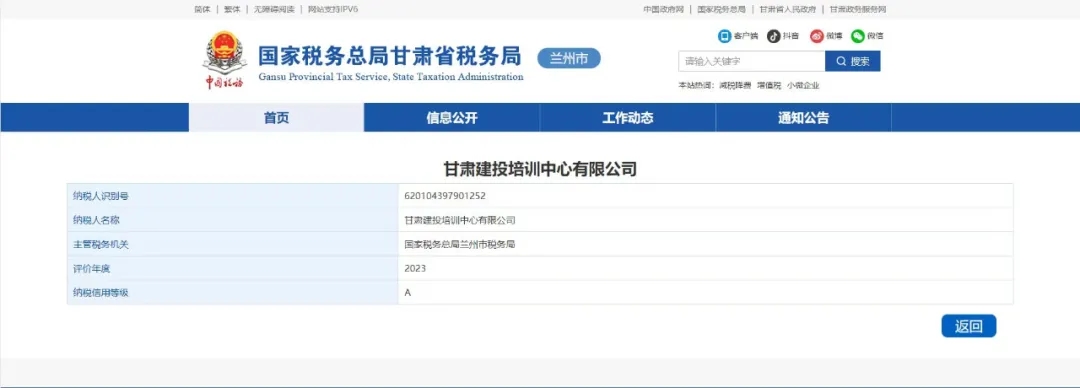Go to the 首页 home tab

click(x=276, y=118)
